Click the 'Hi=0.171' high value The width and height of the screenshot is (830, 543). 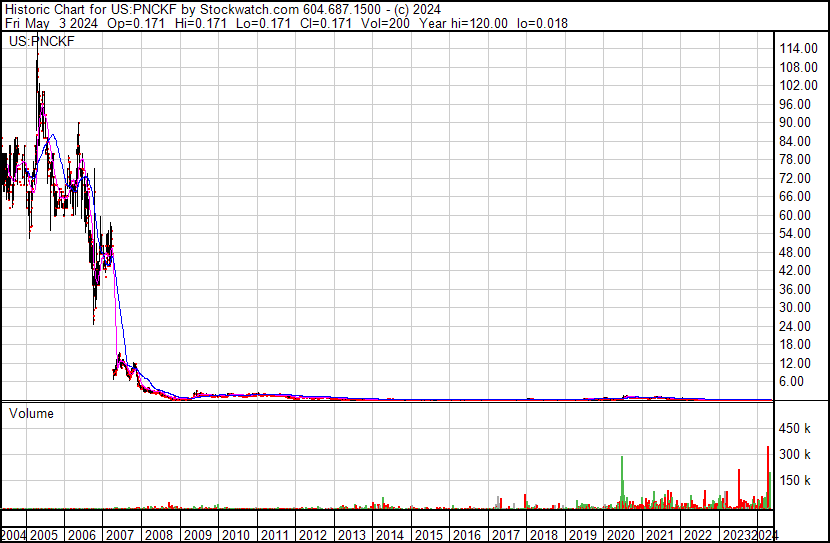(x=200, y=23)
